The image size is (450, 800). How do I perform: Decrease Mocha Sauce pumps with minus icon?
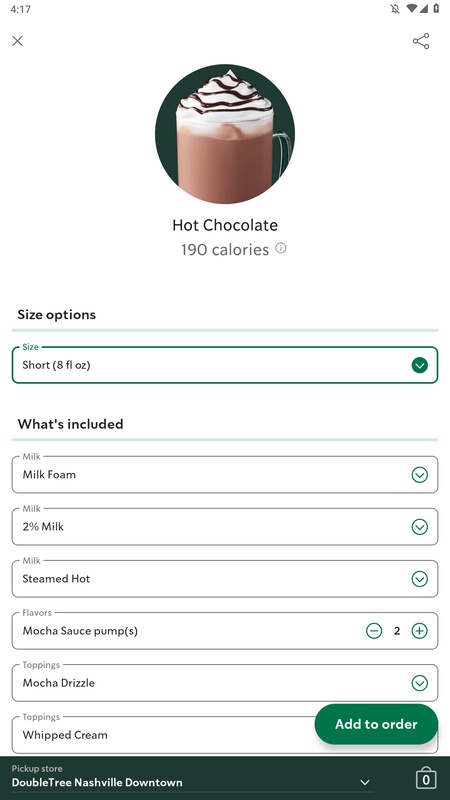tap(374, 631)
